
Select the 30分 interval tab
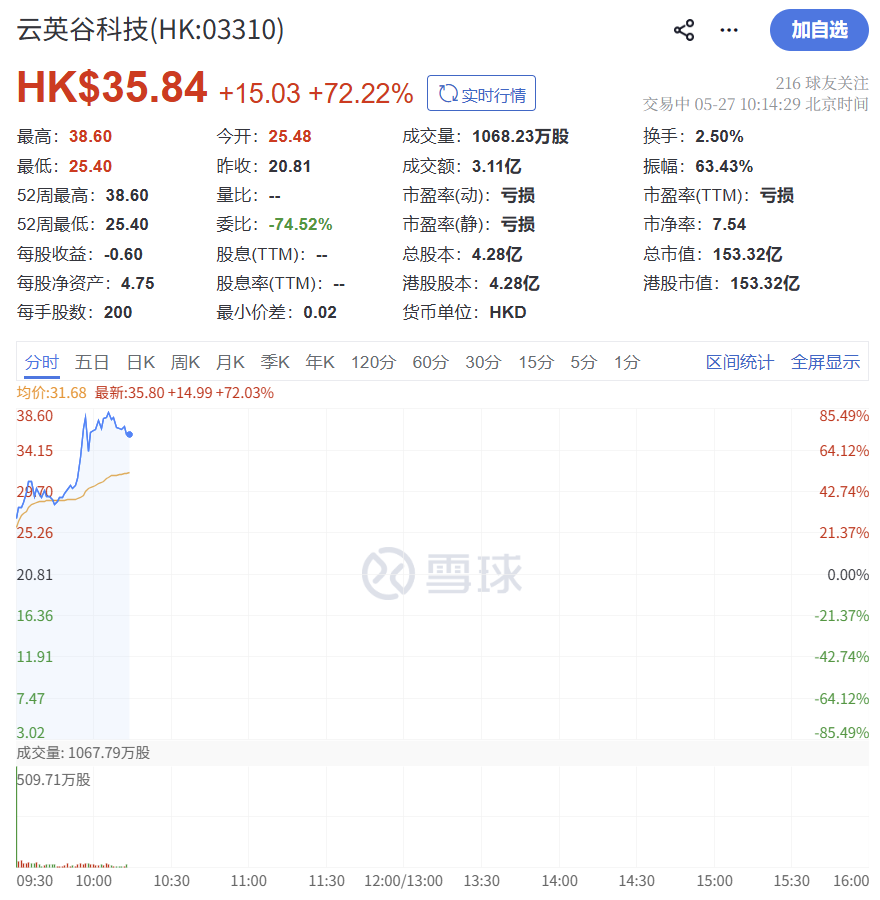pos(483,362)
